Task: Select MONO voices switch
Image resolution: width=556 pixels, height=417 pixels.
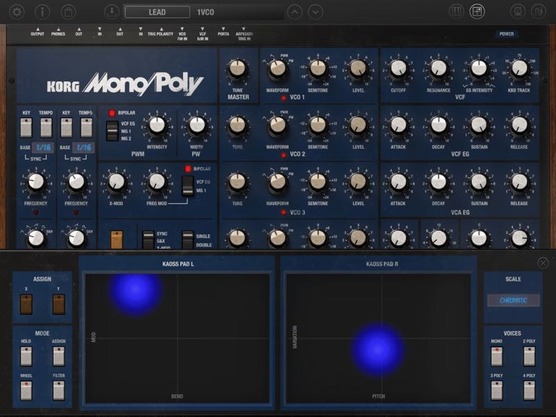Action: point(497,356)
